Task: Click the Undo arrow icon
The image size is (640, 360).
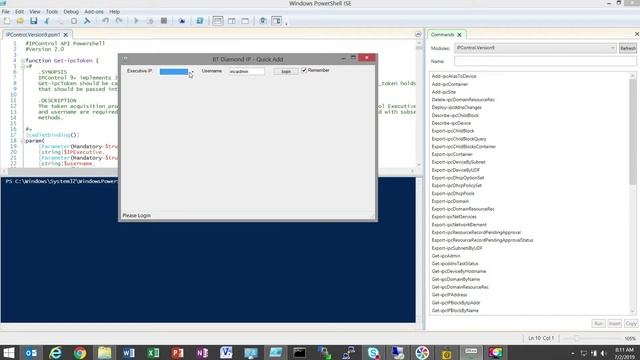Action: (106, 21)
